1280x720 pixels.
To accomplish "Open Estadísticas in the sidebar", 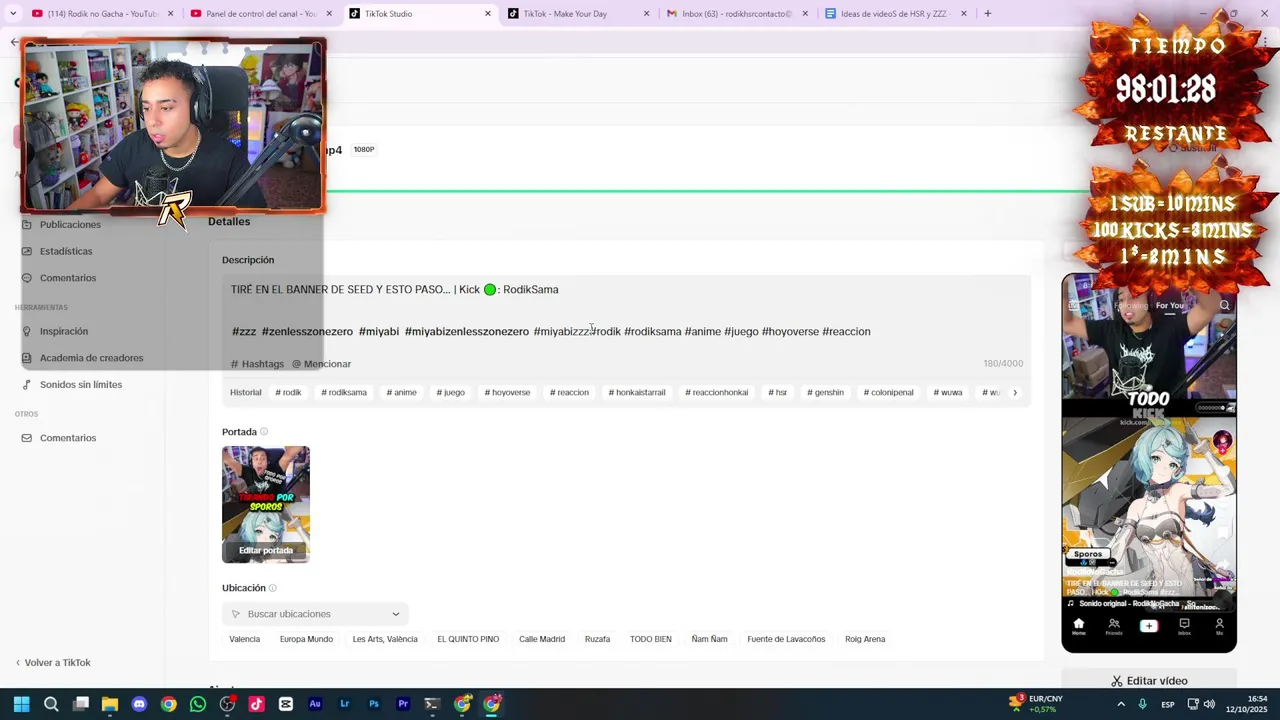I will 66,251.
